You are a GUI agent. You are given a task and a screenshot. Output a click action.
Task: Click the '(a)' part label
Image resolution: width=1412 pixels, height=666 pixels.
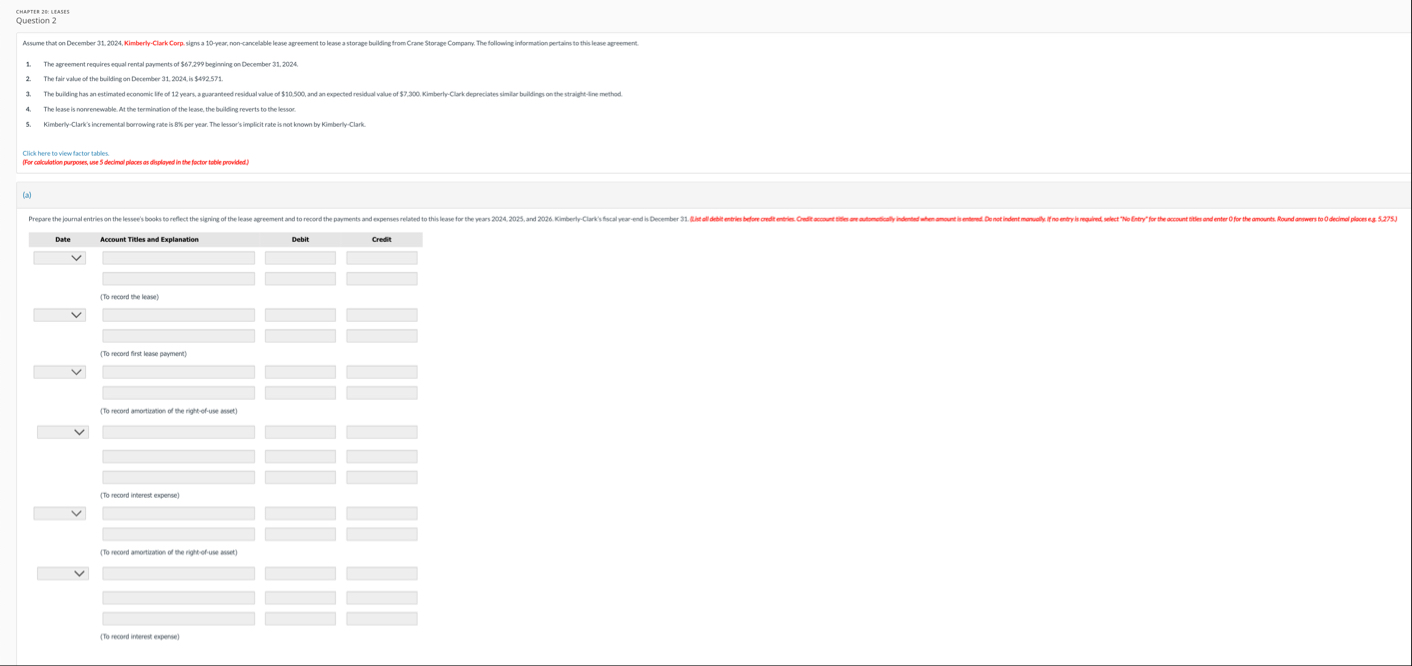pyautogui.click(x=27, y=195)
